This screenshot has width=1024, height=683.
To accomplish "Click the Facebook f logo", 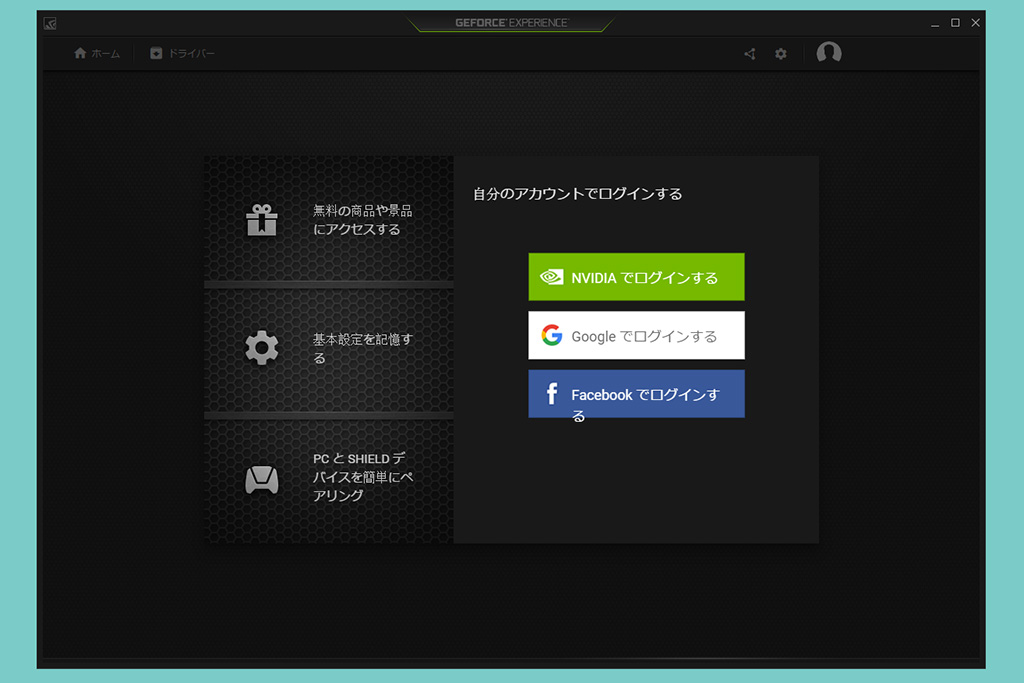I will click(x=552, y=394).
